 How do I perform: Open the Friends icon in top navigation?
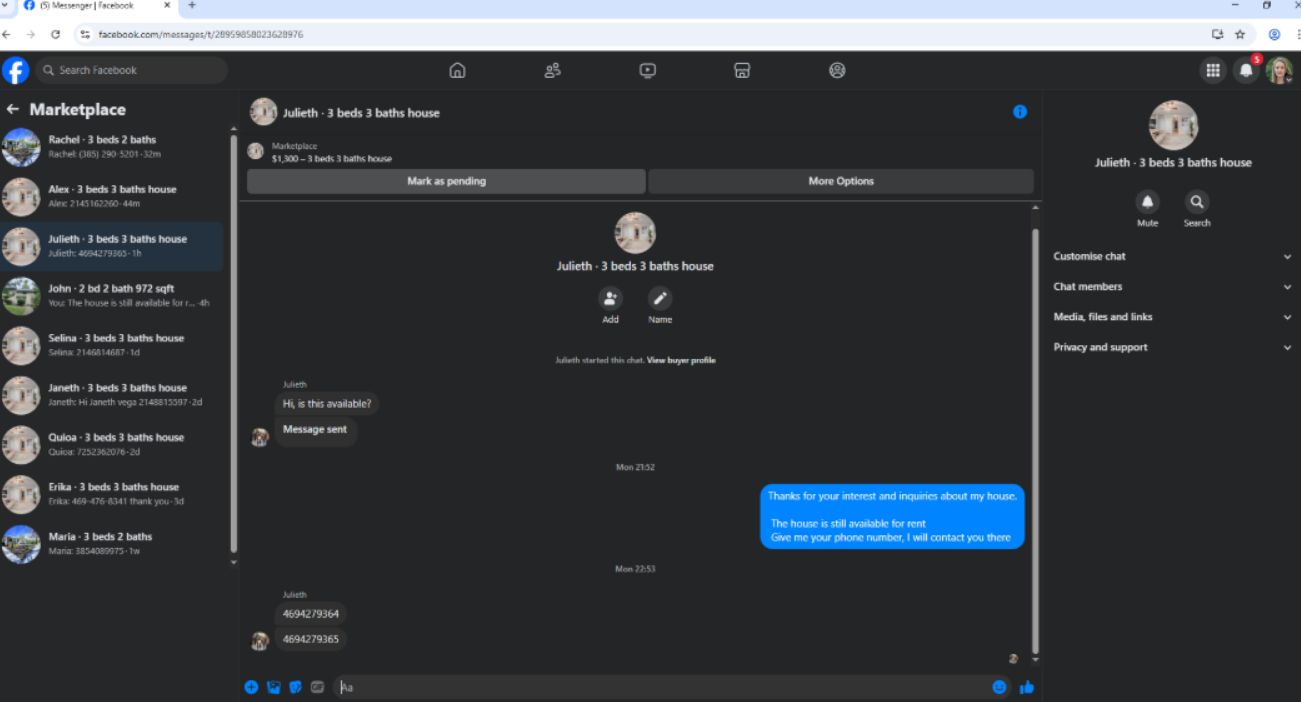coord(552,70)
